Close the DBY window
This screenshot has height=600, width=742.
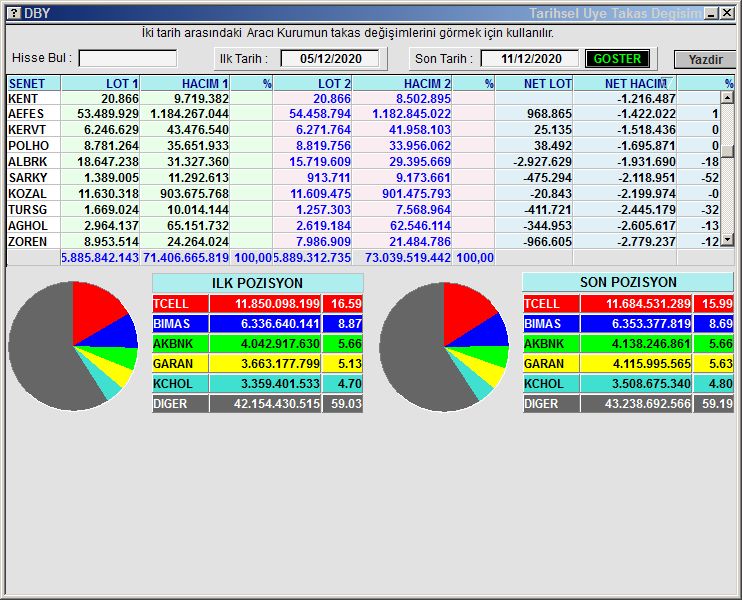[727, 13]
